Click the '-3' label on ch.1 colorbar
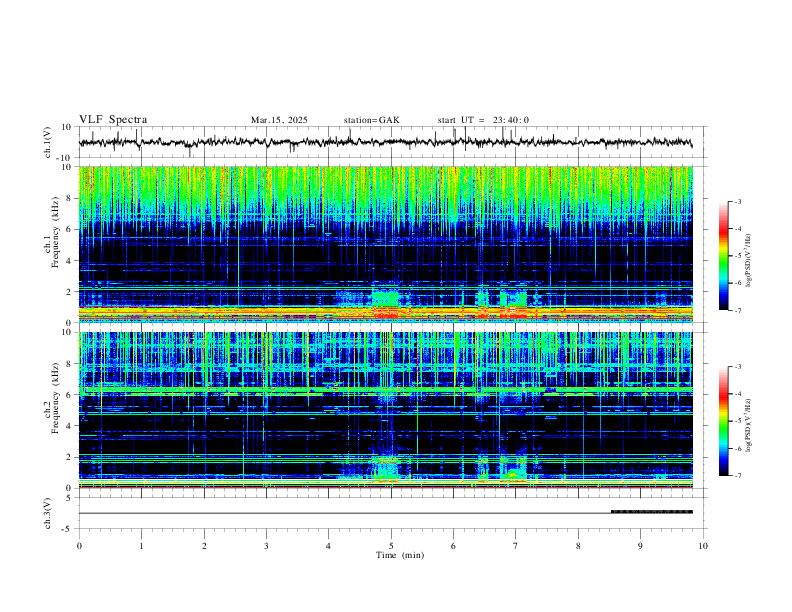 click(738, 201)
